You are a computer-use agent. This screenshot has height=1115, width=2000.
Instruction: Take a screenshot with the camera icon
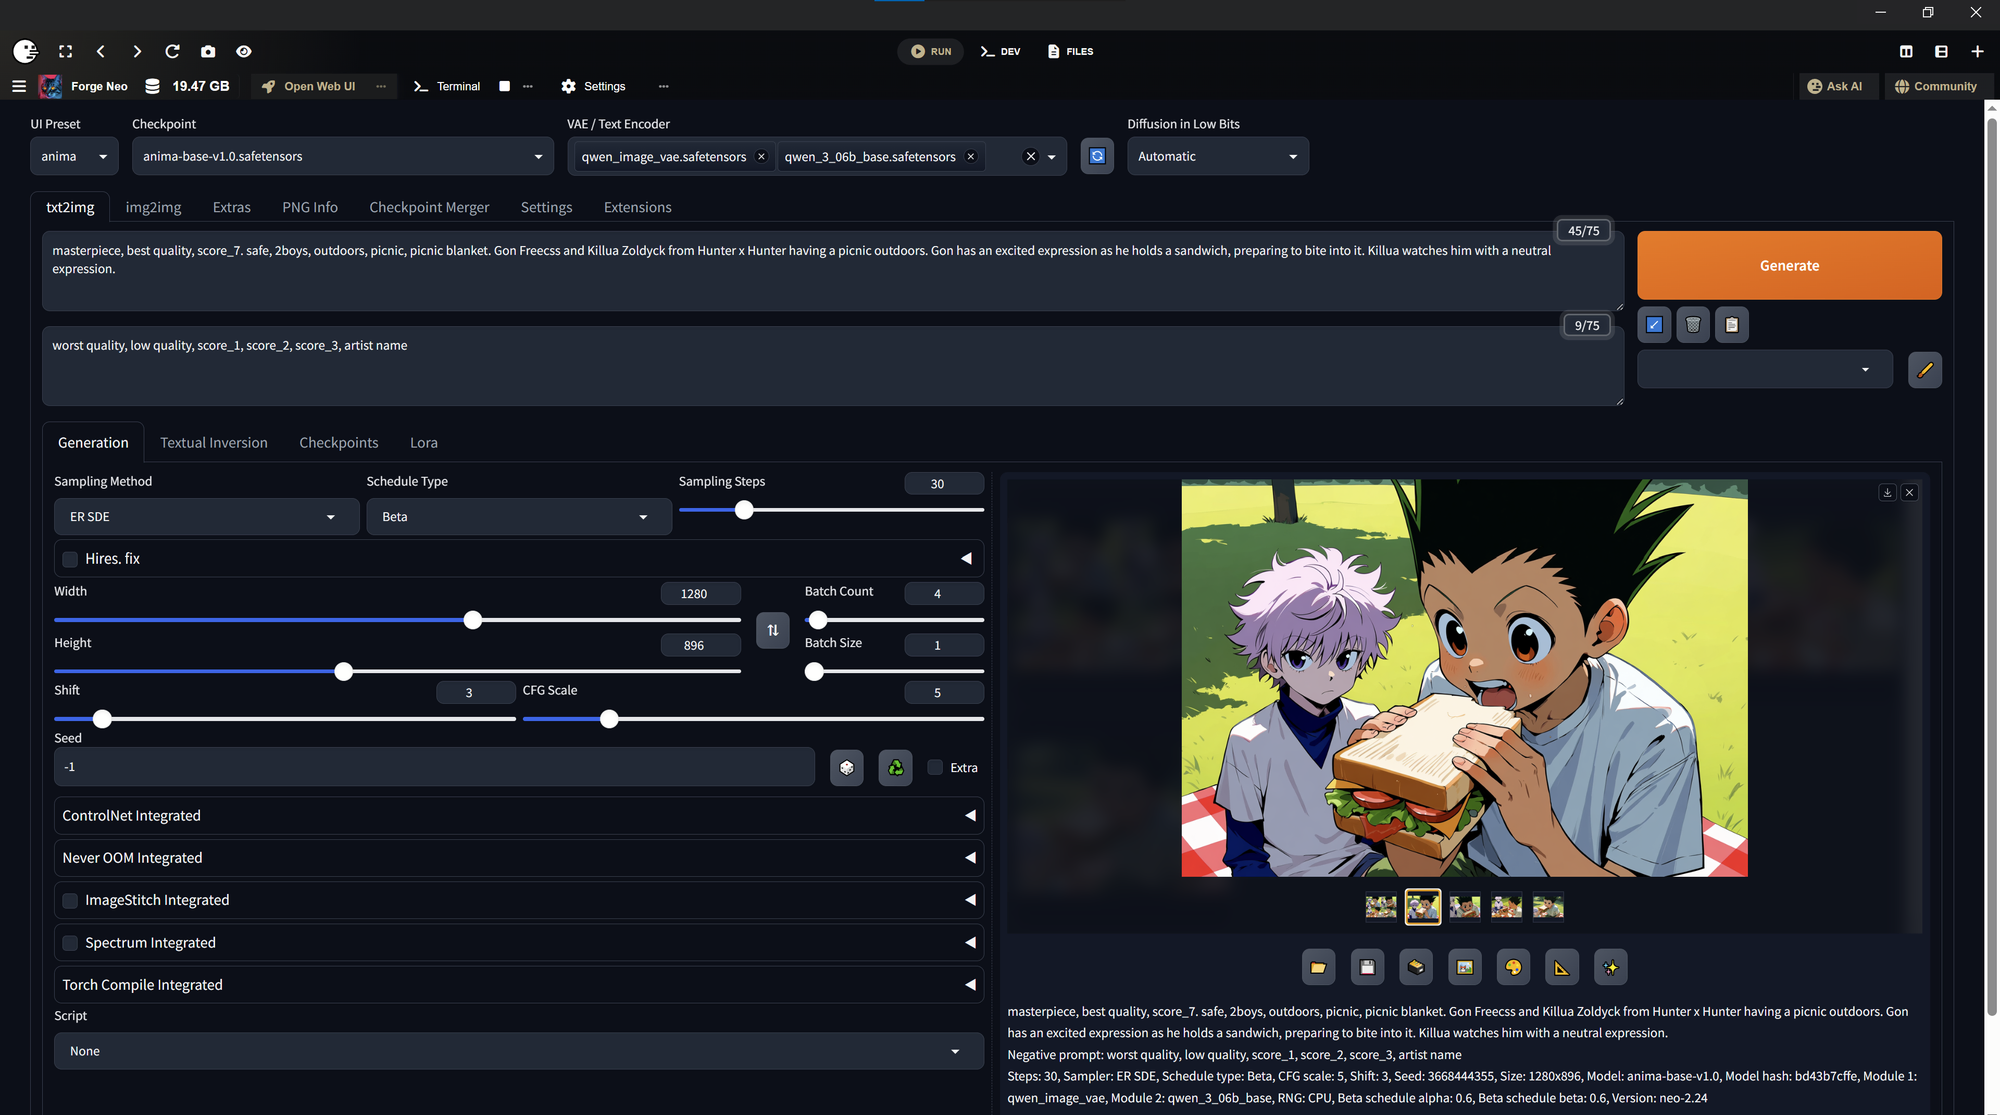tap(208, 51)
